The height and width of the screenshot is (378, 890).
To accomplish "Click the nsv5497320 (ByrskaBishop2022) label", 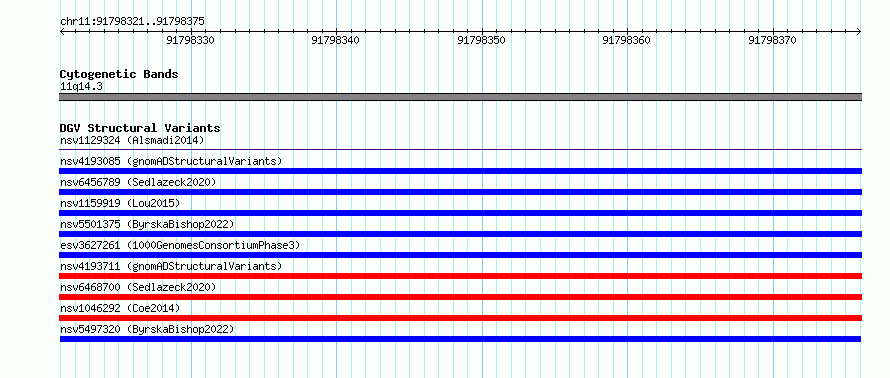I will pyautogui.click(x=147, y=329).
